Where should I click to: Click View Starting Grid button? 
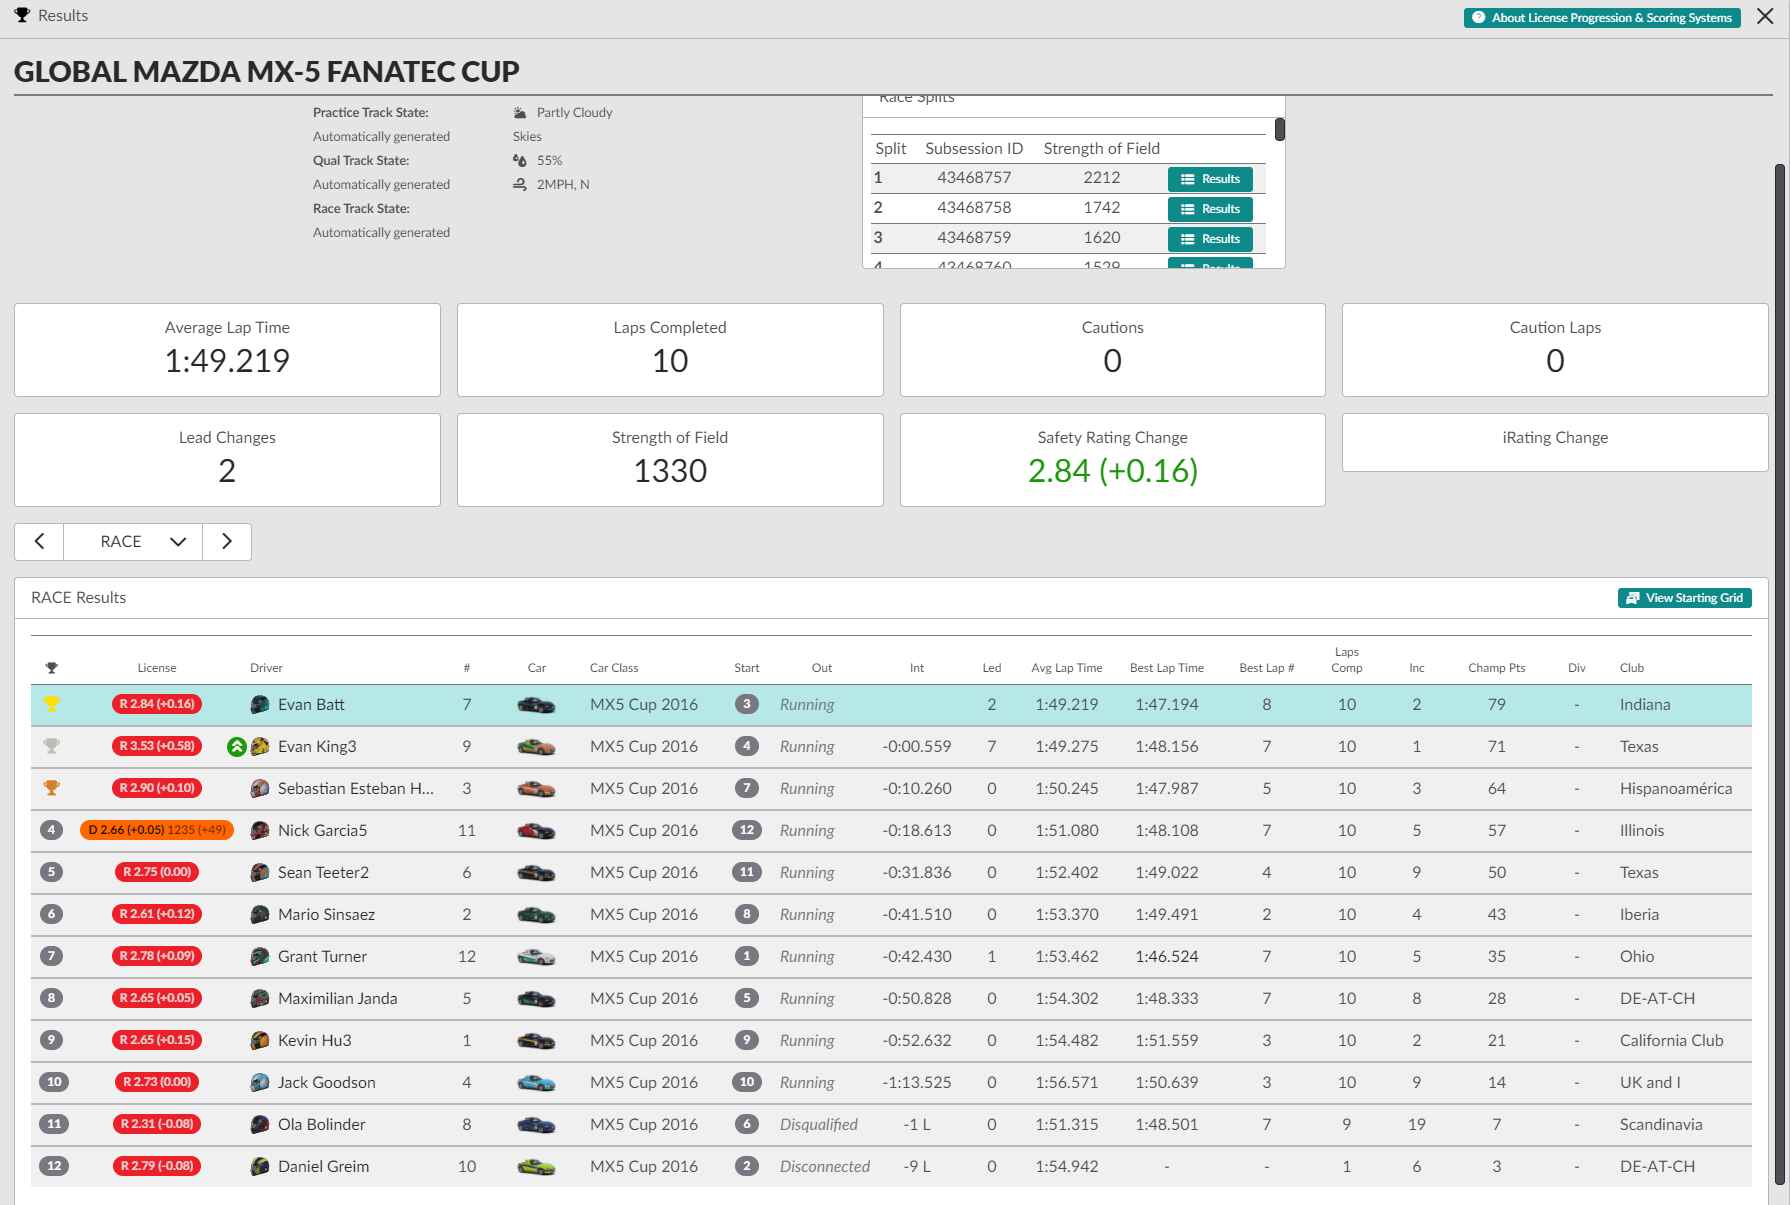[1685, 598]
